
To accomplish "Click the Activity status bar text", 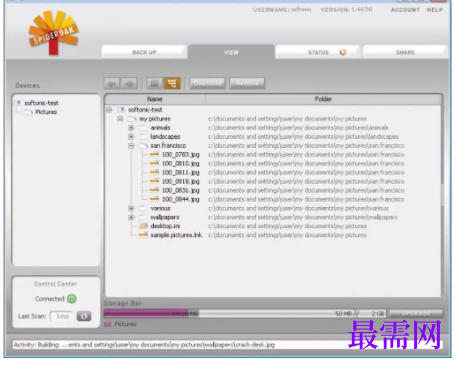I will 144,345.
